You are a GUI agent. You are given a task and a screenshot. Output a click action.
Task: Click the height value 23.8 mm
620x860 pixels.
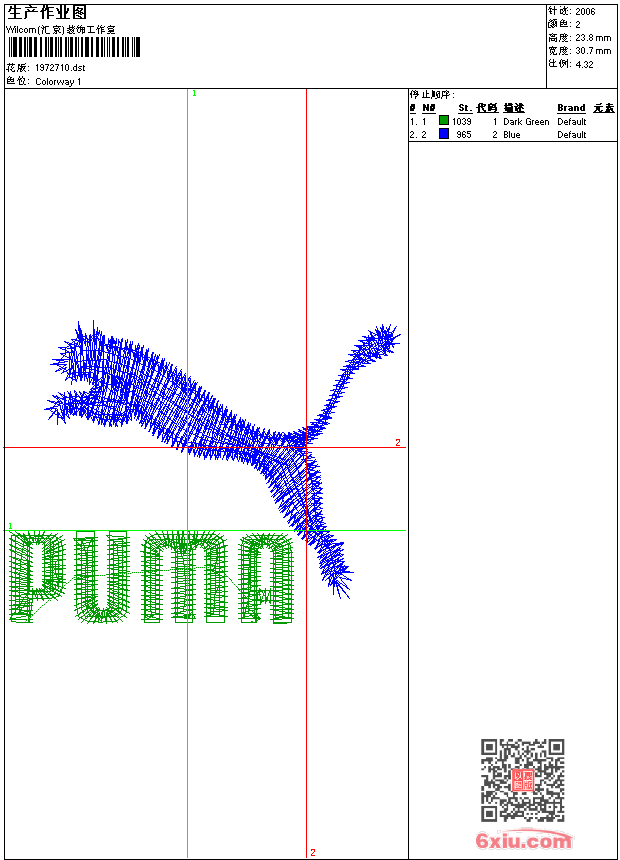593,38
